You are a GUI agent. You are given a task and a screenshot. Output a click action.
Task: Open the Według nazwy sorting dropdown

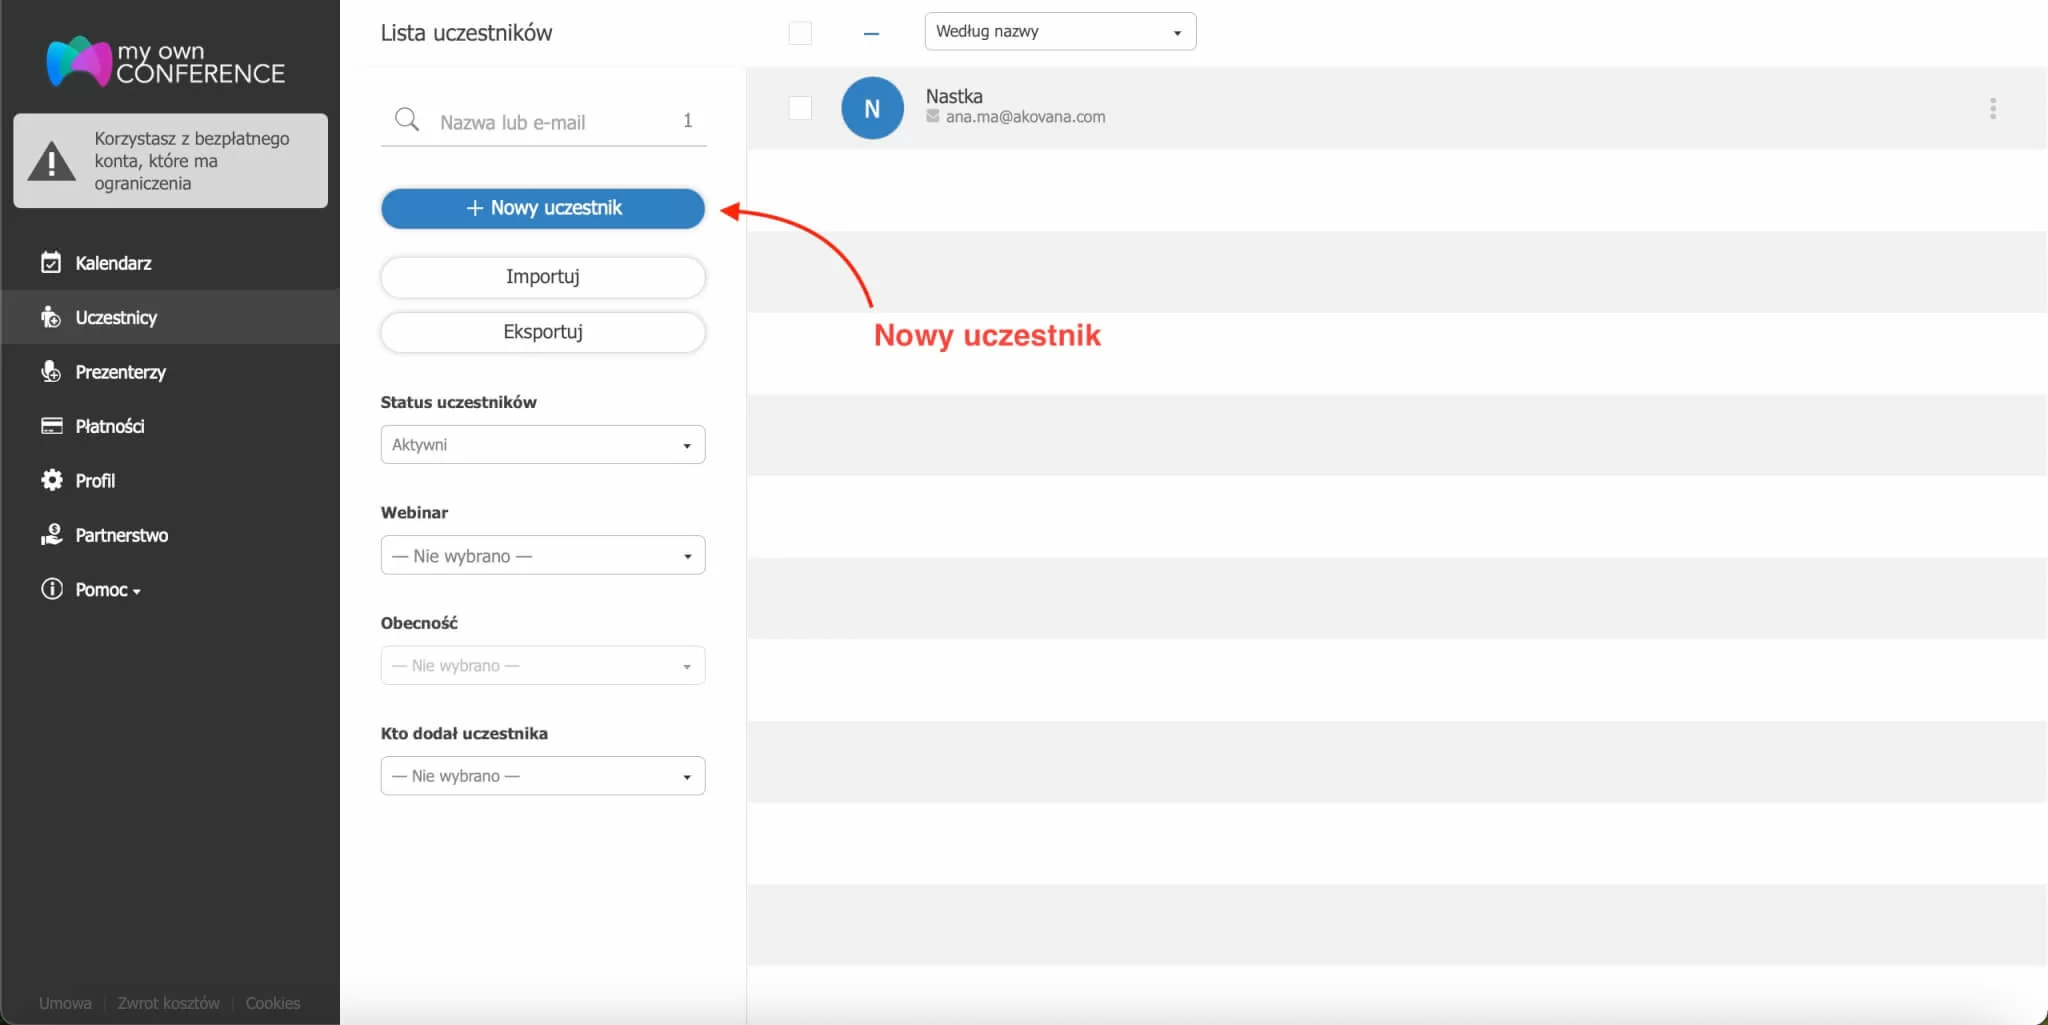(1059, 32)
